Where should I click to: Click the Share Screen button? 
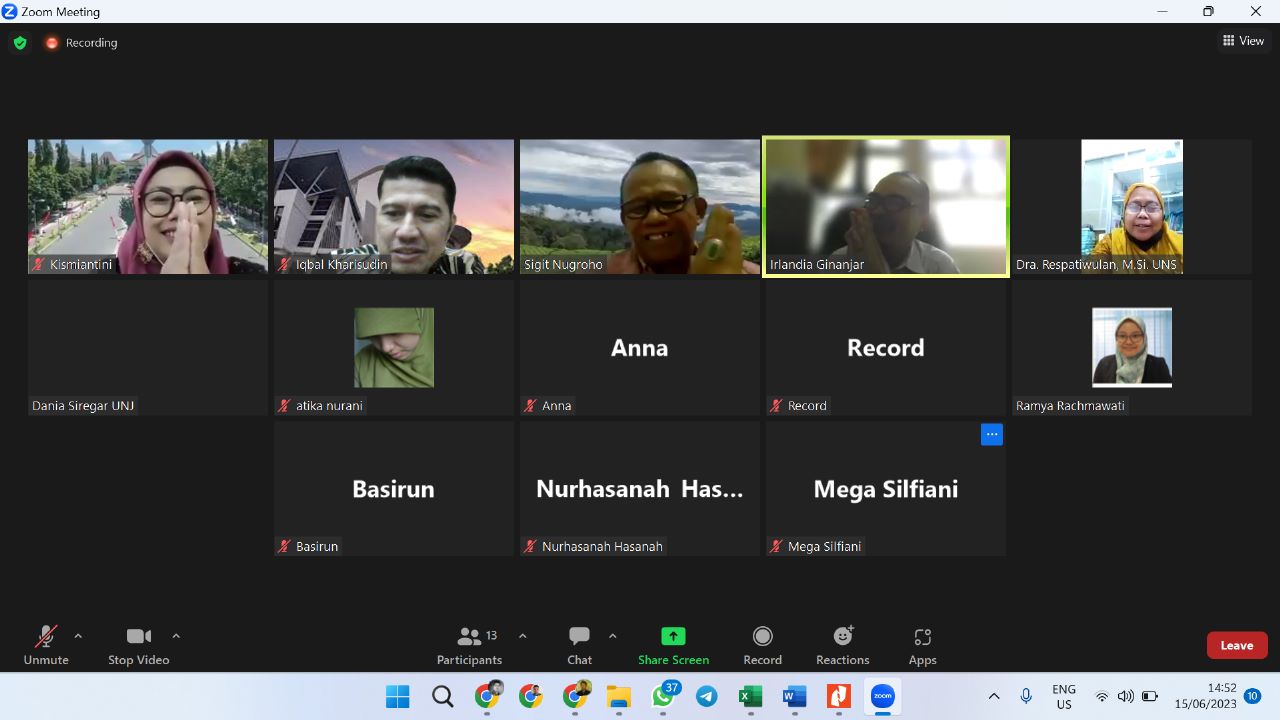[673, 646]
